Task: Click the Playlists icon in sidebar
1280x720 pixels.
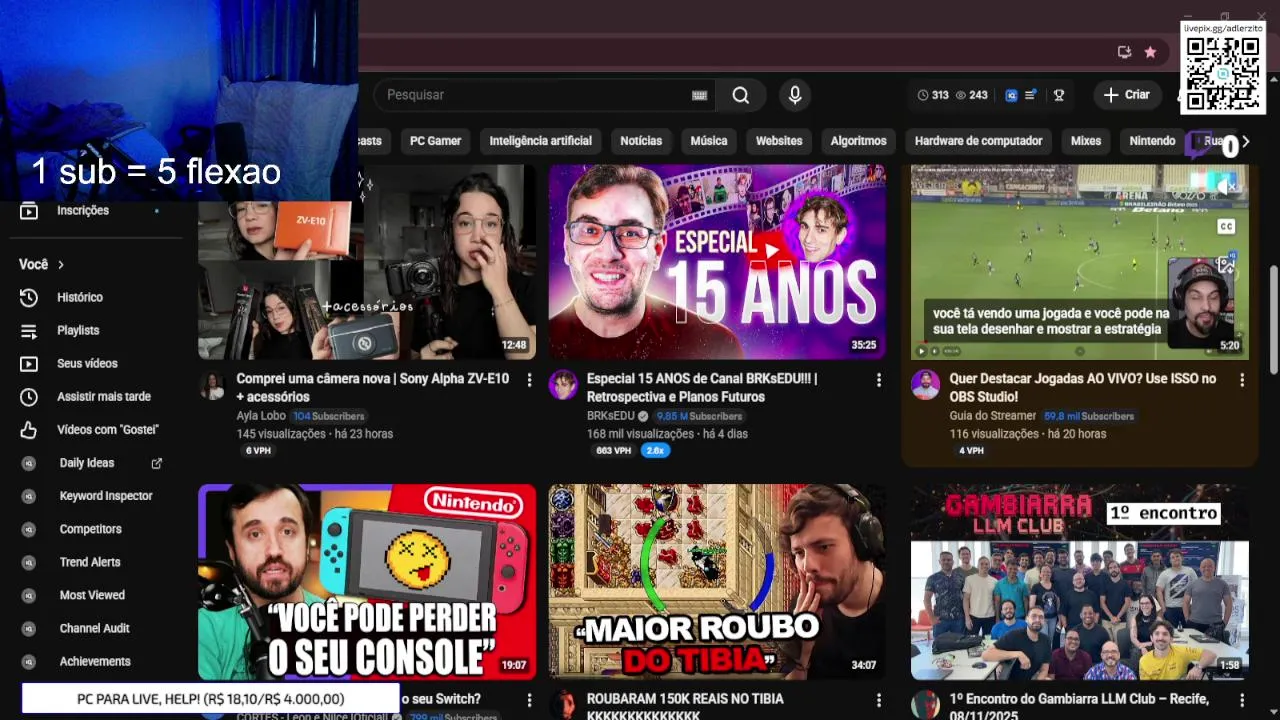Action: click(x=29, y=331)
